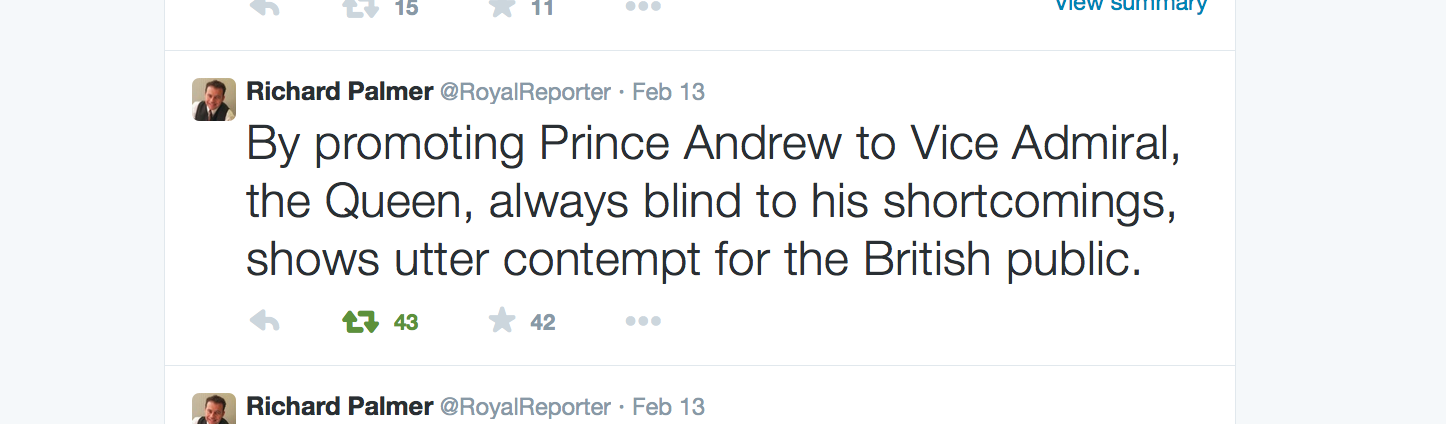This screenshot has width=1446, height=424.
Task: Click the Feb 13 timestamp on the Vice Admiral tweet
Action: (668, 92)
